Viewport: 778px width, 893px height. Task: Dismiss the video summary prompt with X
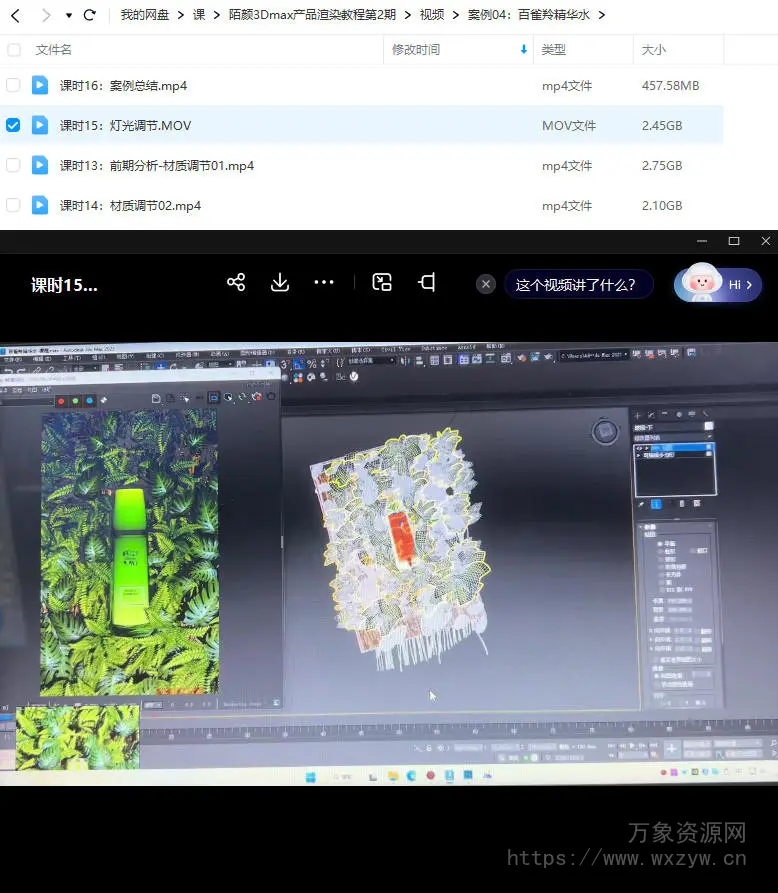coord(486,284)
